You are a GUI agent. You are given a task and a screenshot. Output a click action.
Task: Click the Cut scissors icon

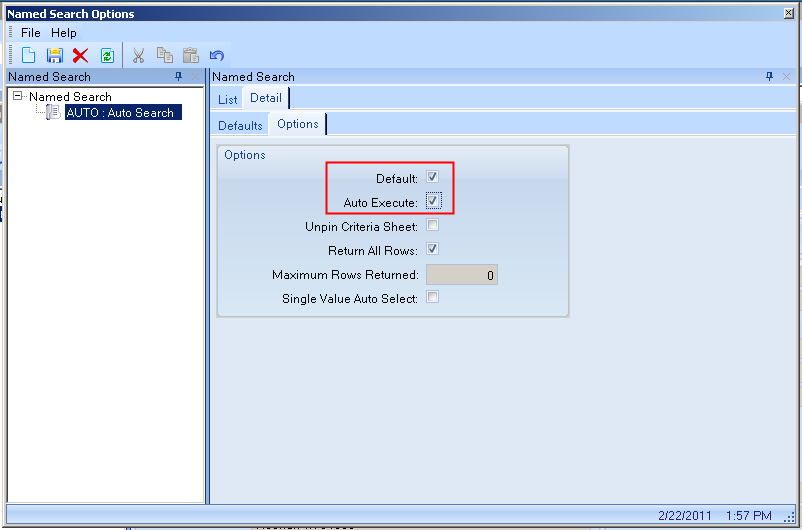pos(139,55)
